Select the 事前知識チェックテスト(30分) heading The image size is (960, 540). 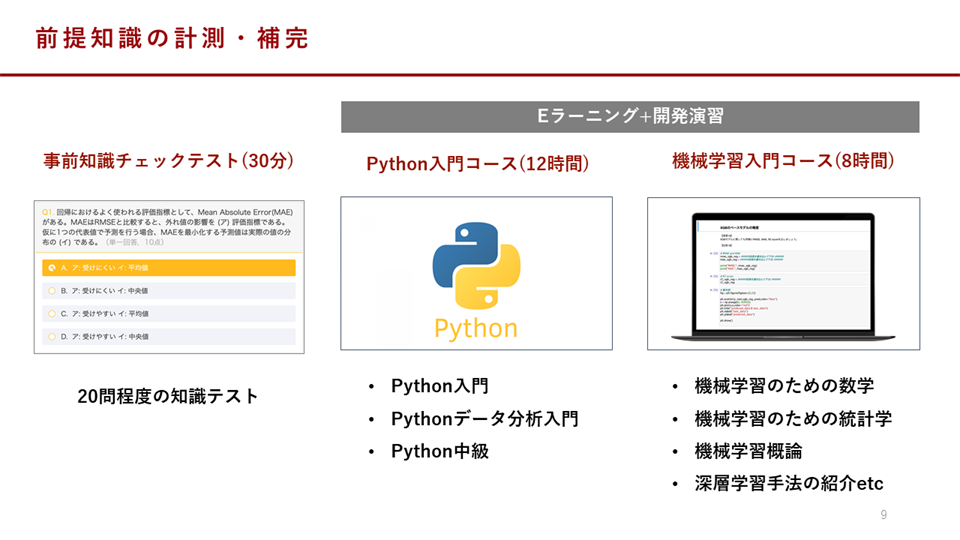pos(169,162)
